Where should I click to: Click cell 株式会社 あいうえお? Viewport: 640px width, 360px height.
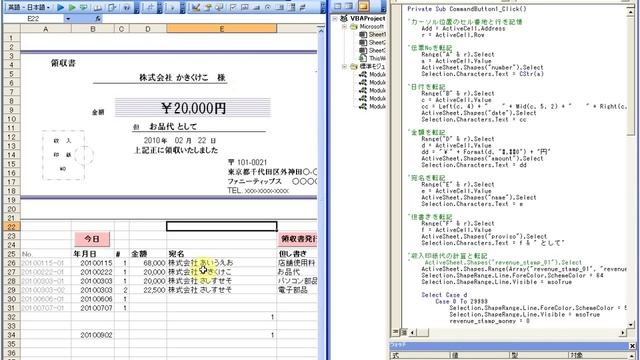(x=222, y=263)
